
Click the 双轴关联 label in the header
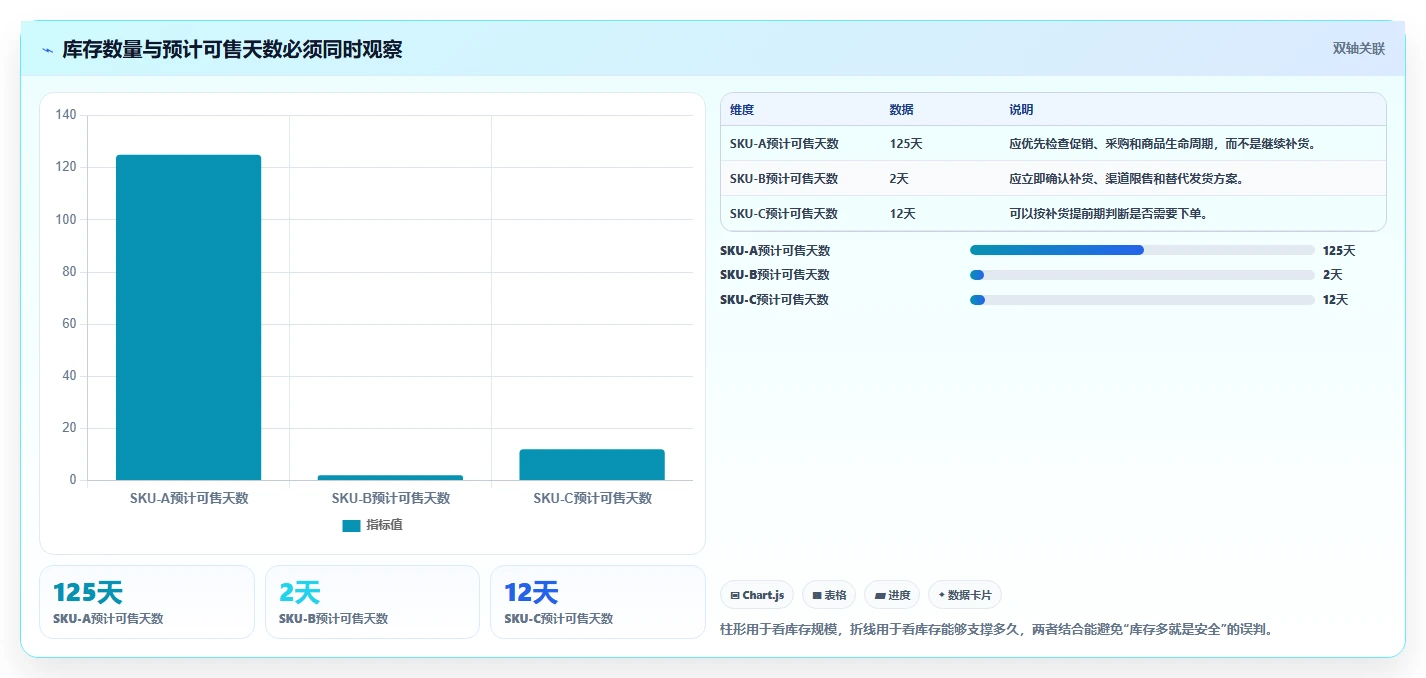1358,49
